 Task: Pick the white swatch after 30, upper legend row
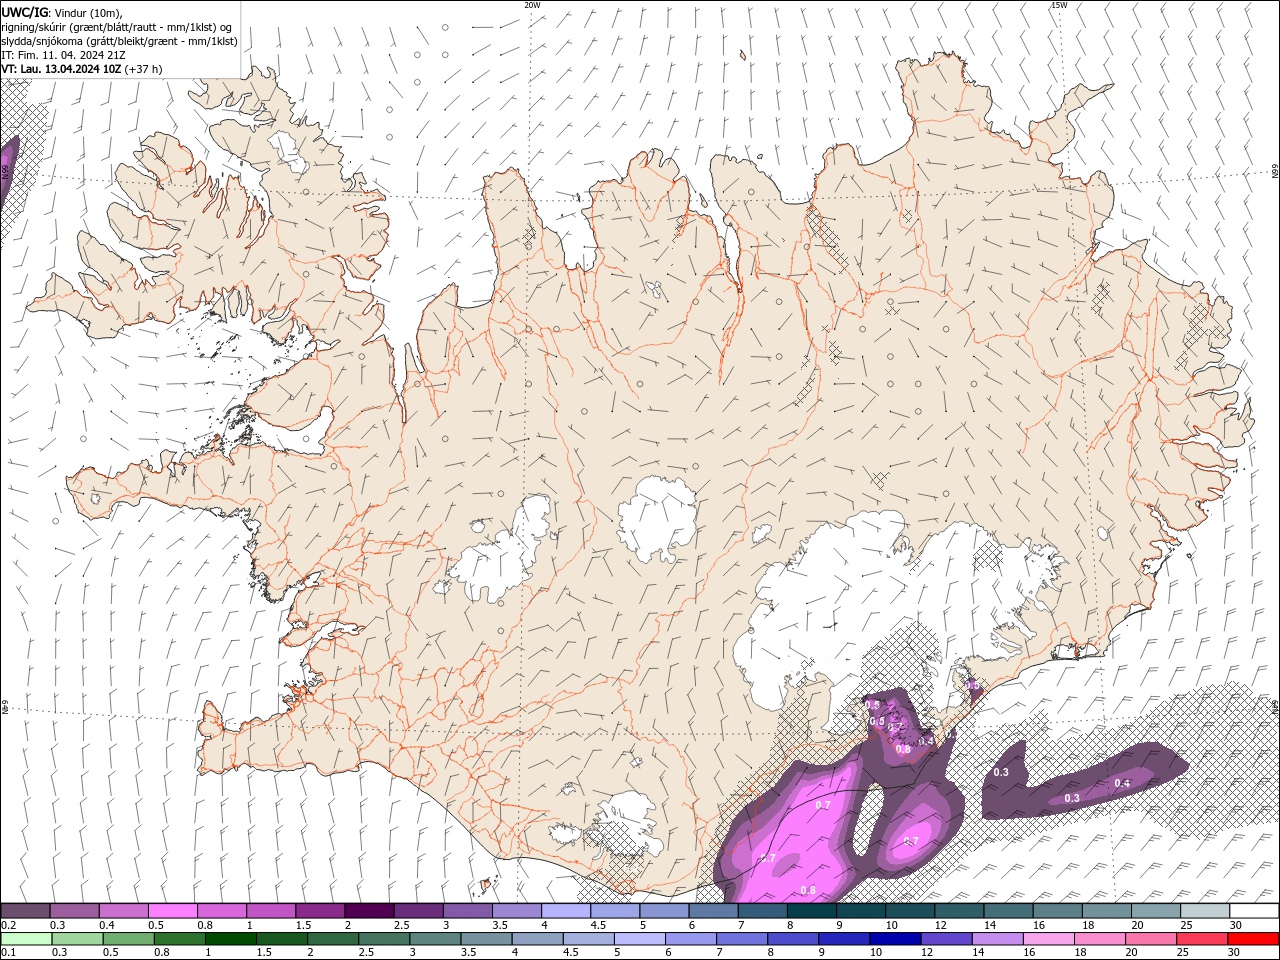click(x=1254, y=911)
